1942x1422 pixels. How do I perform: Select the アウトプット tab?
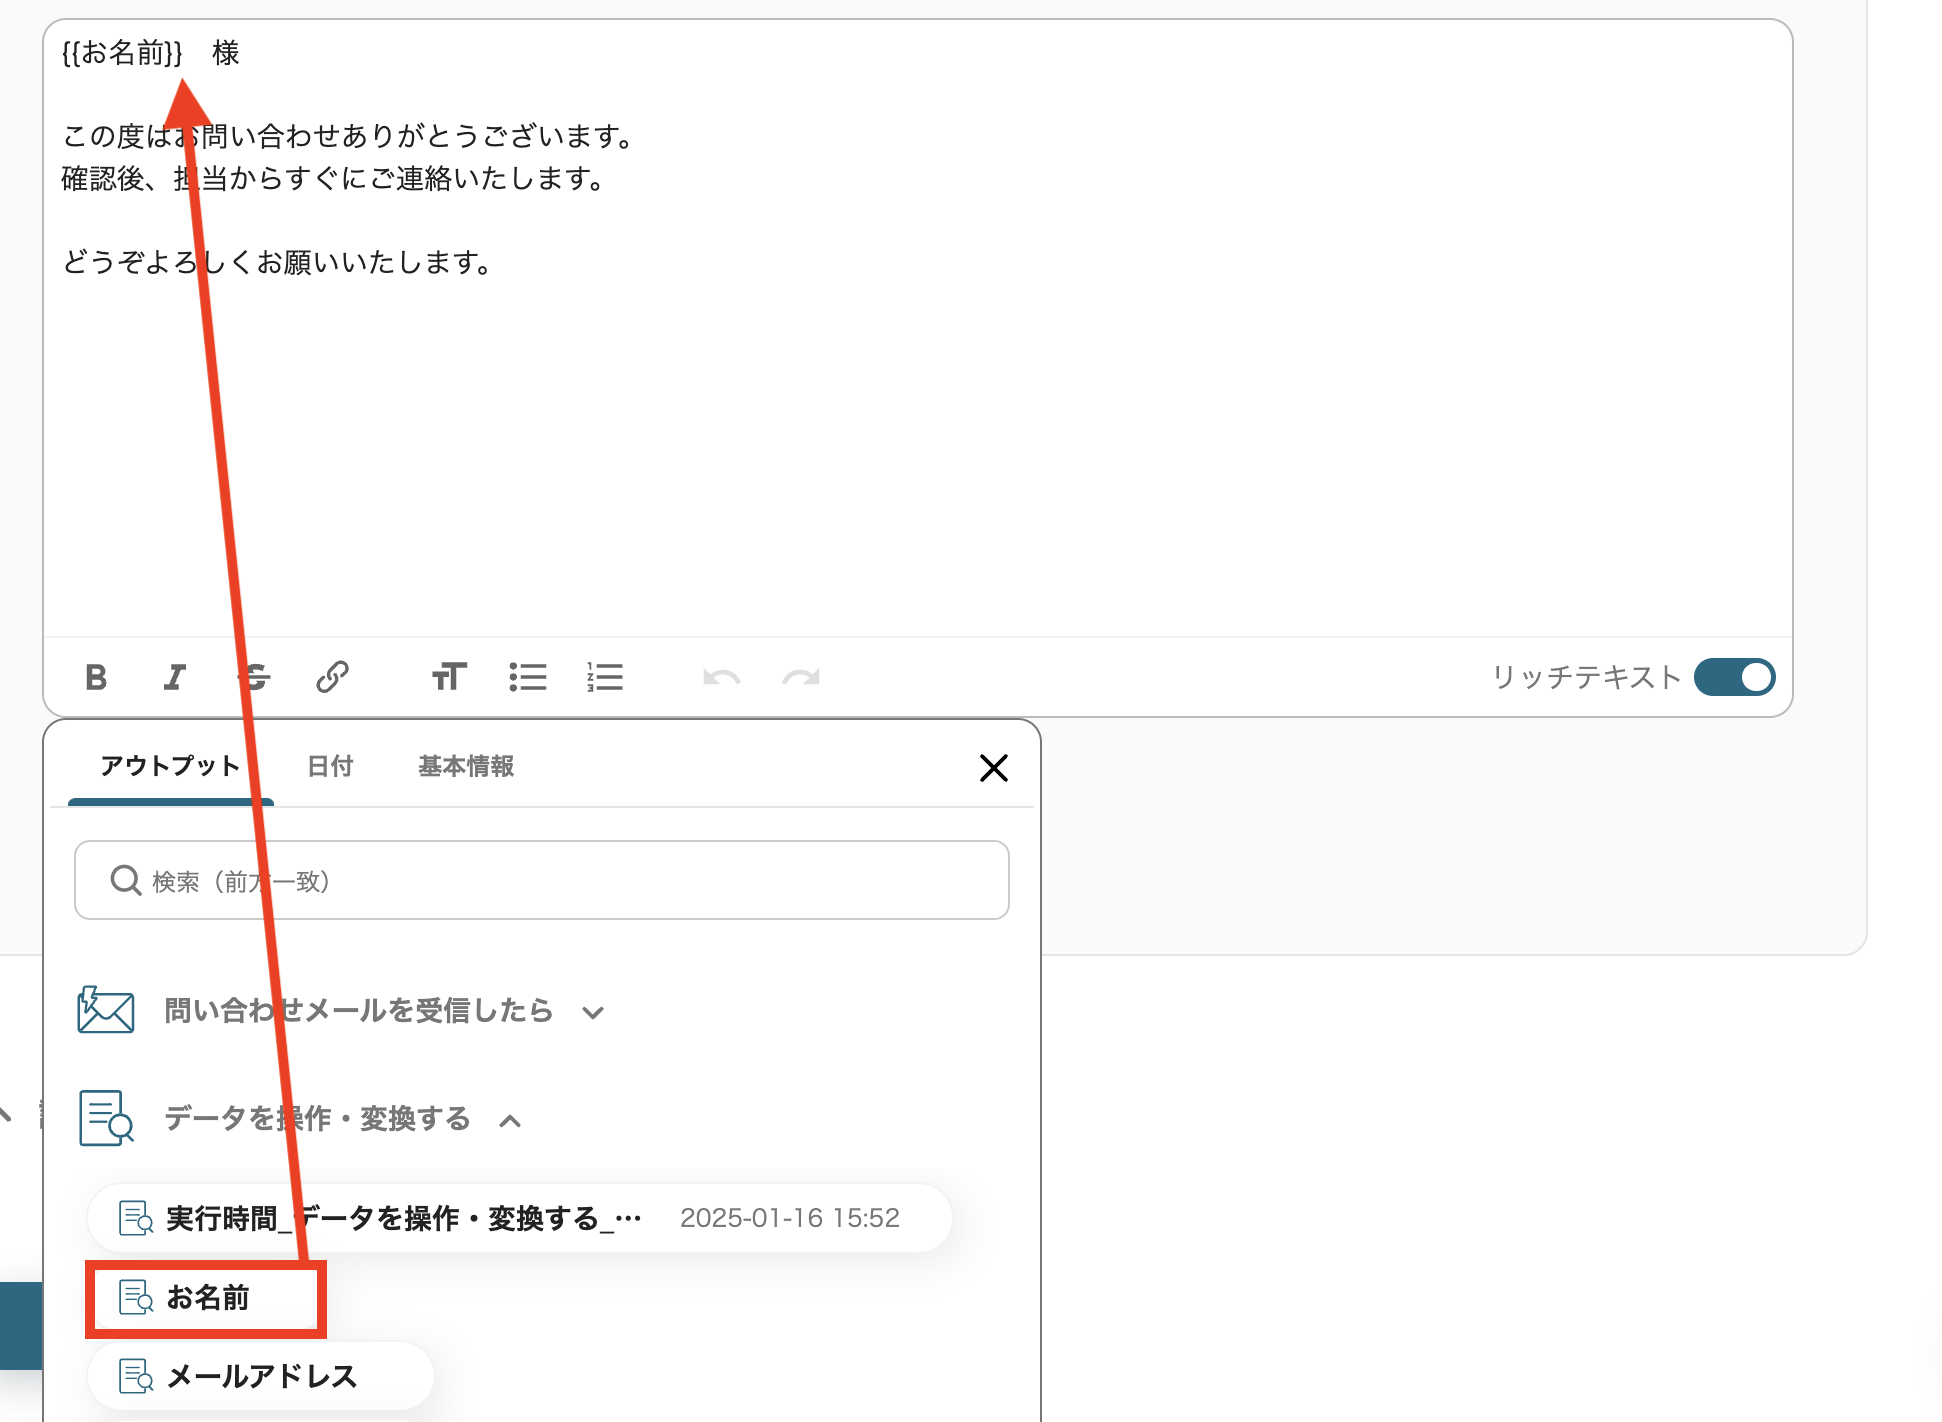point(170,766)
